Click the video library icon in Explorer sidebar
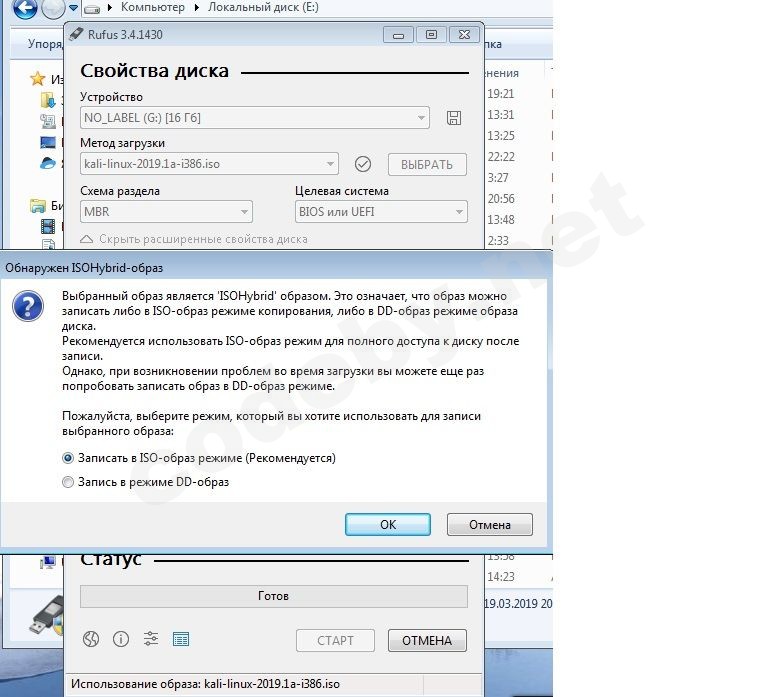The height and width of the screenshot is (697, 768). point(48,226)
